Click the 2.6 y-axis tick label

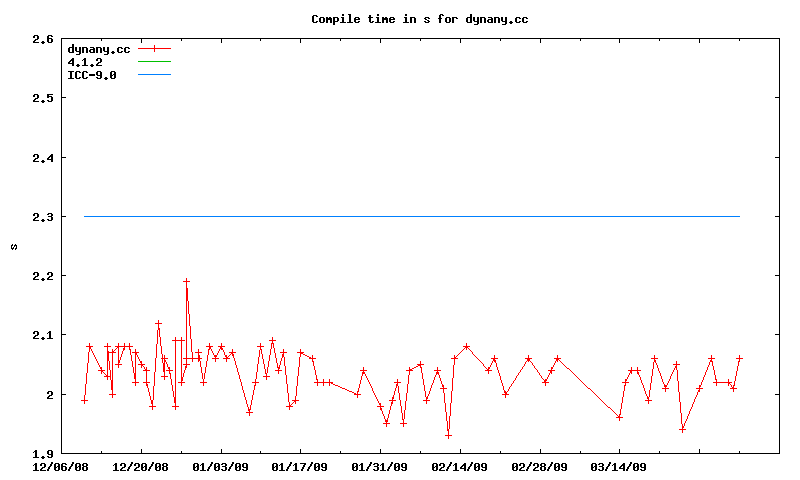[x=42, y=40]
